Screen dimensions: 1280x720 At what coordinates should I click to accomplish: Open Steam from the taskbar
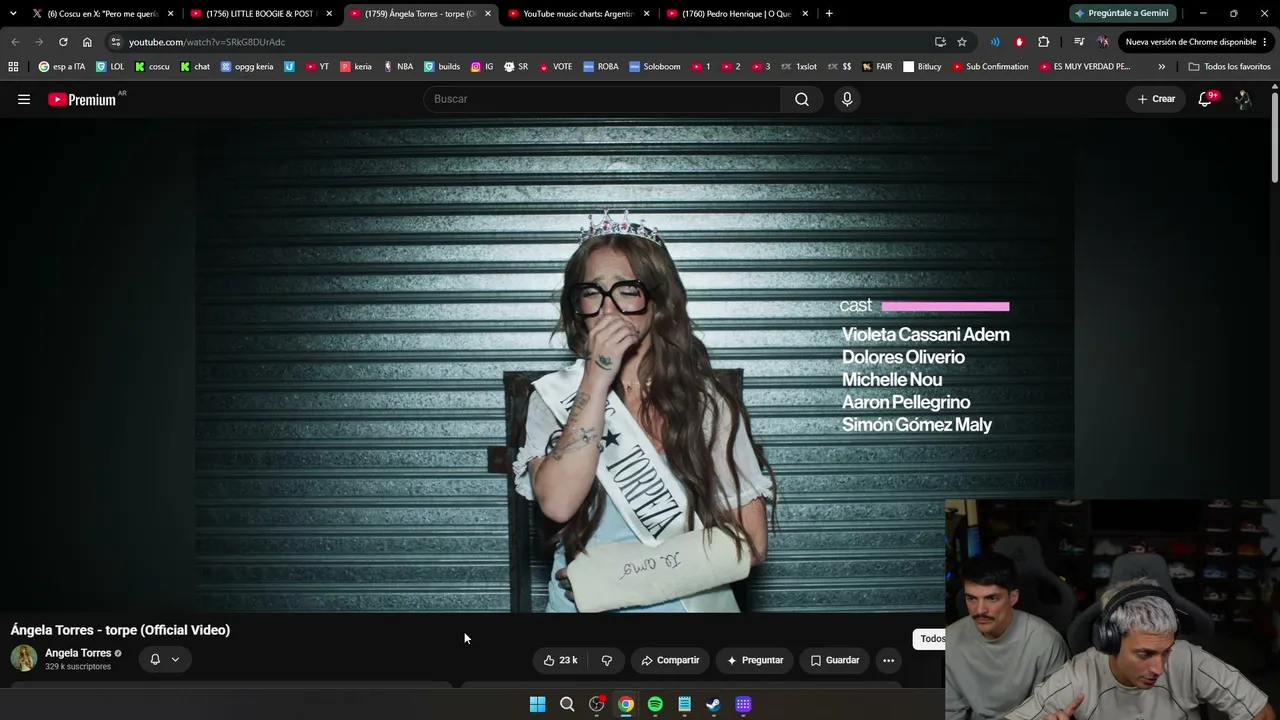coord(713,704)
